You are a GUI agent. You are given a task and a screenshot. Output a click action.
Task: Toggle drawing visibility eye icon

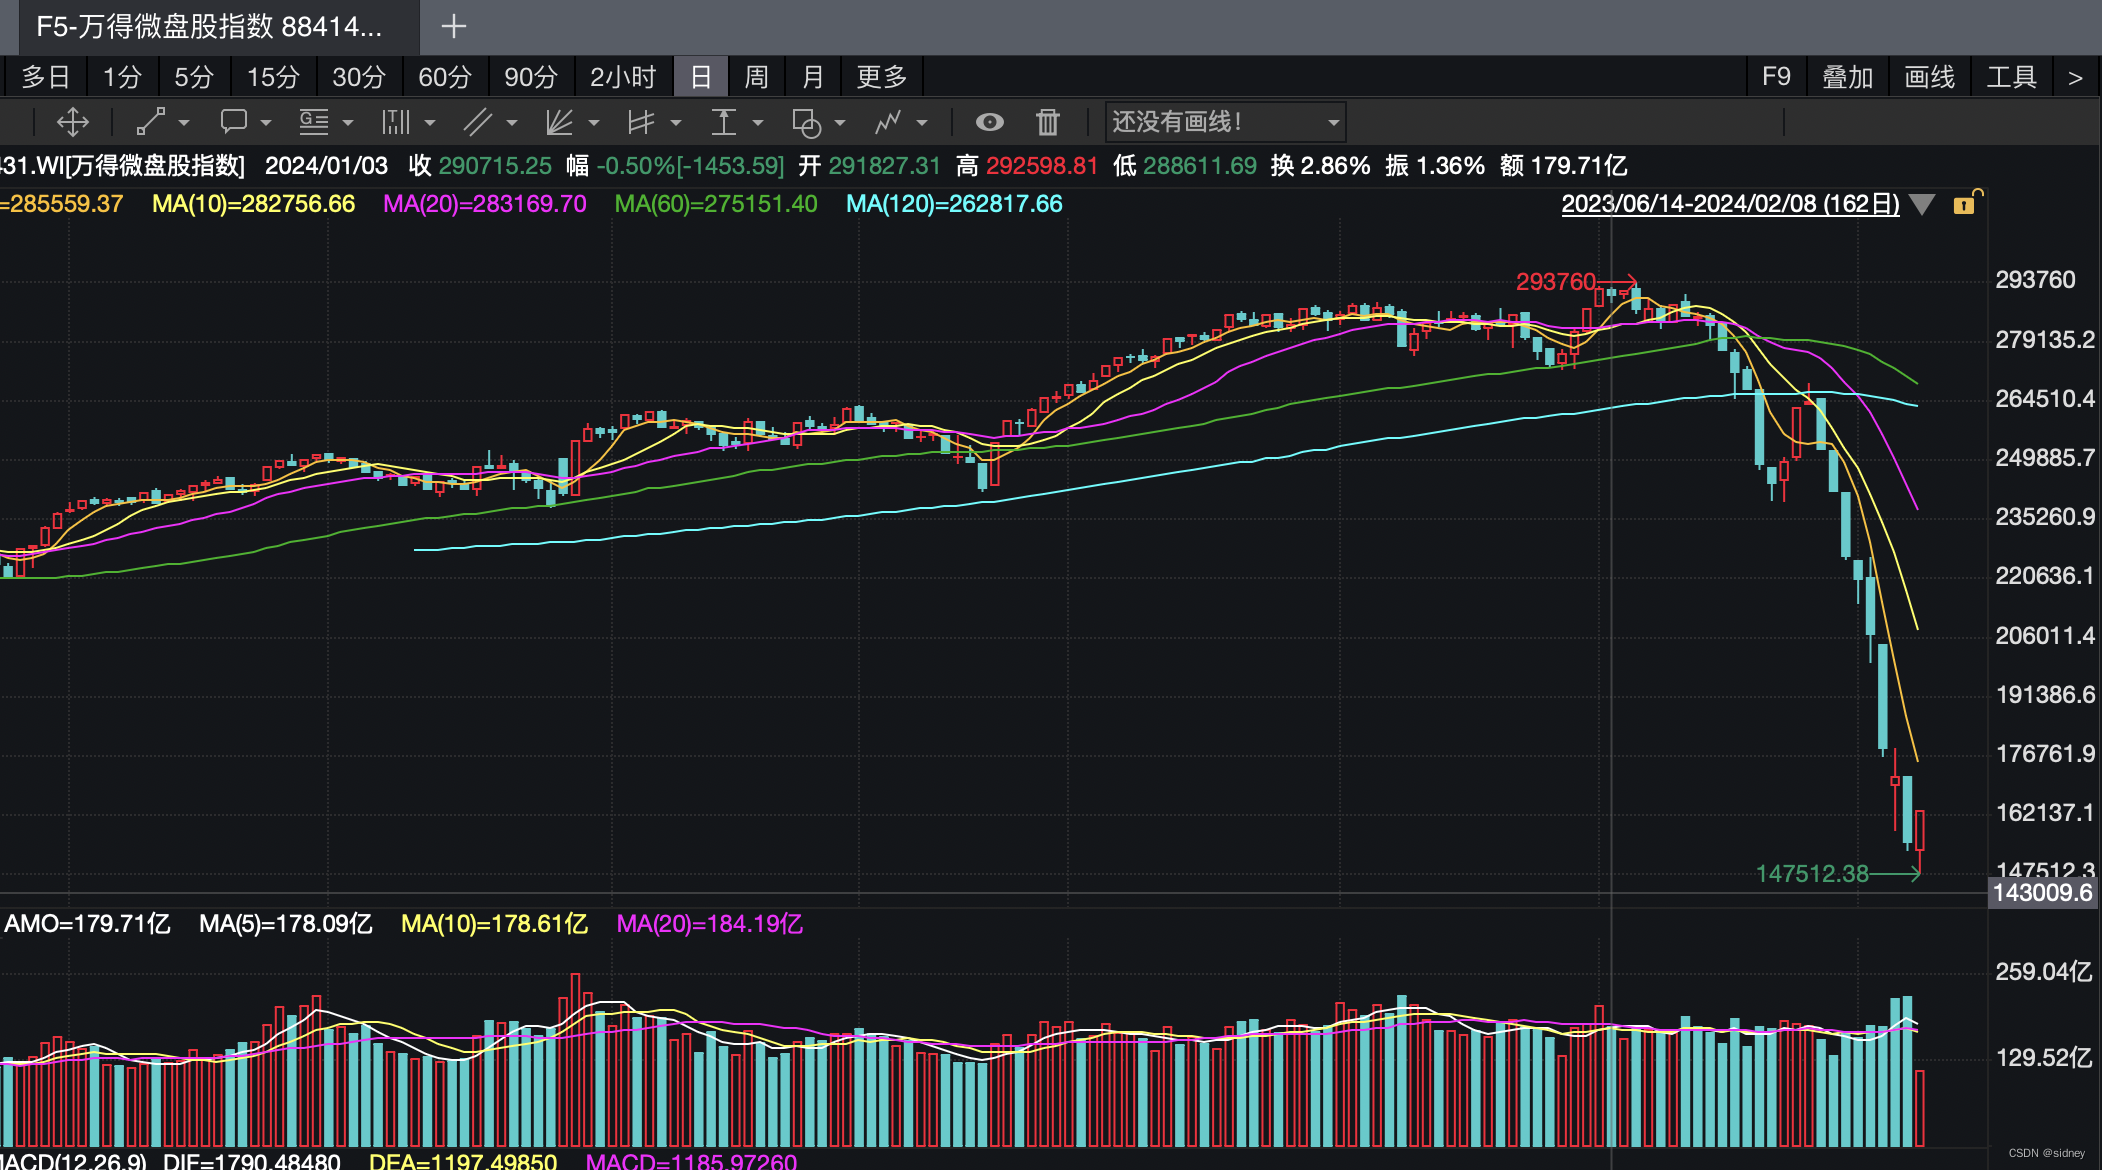coord(990,122)
